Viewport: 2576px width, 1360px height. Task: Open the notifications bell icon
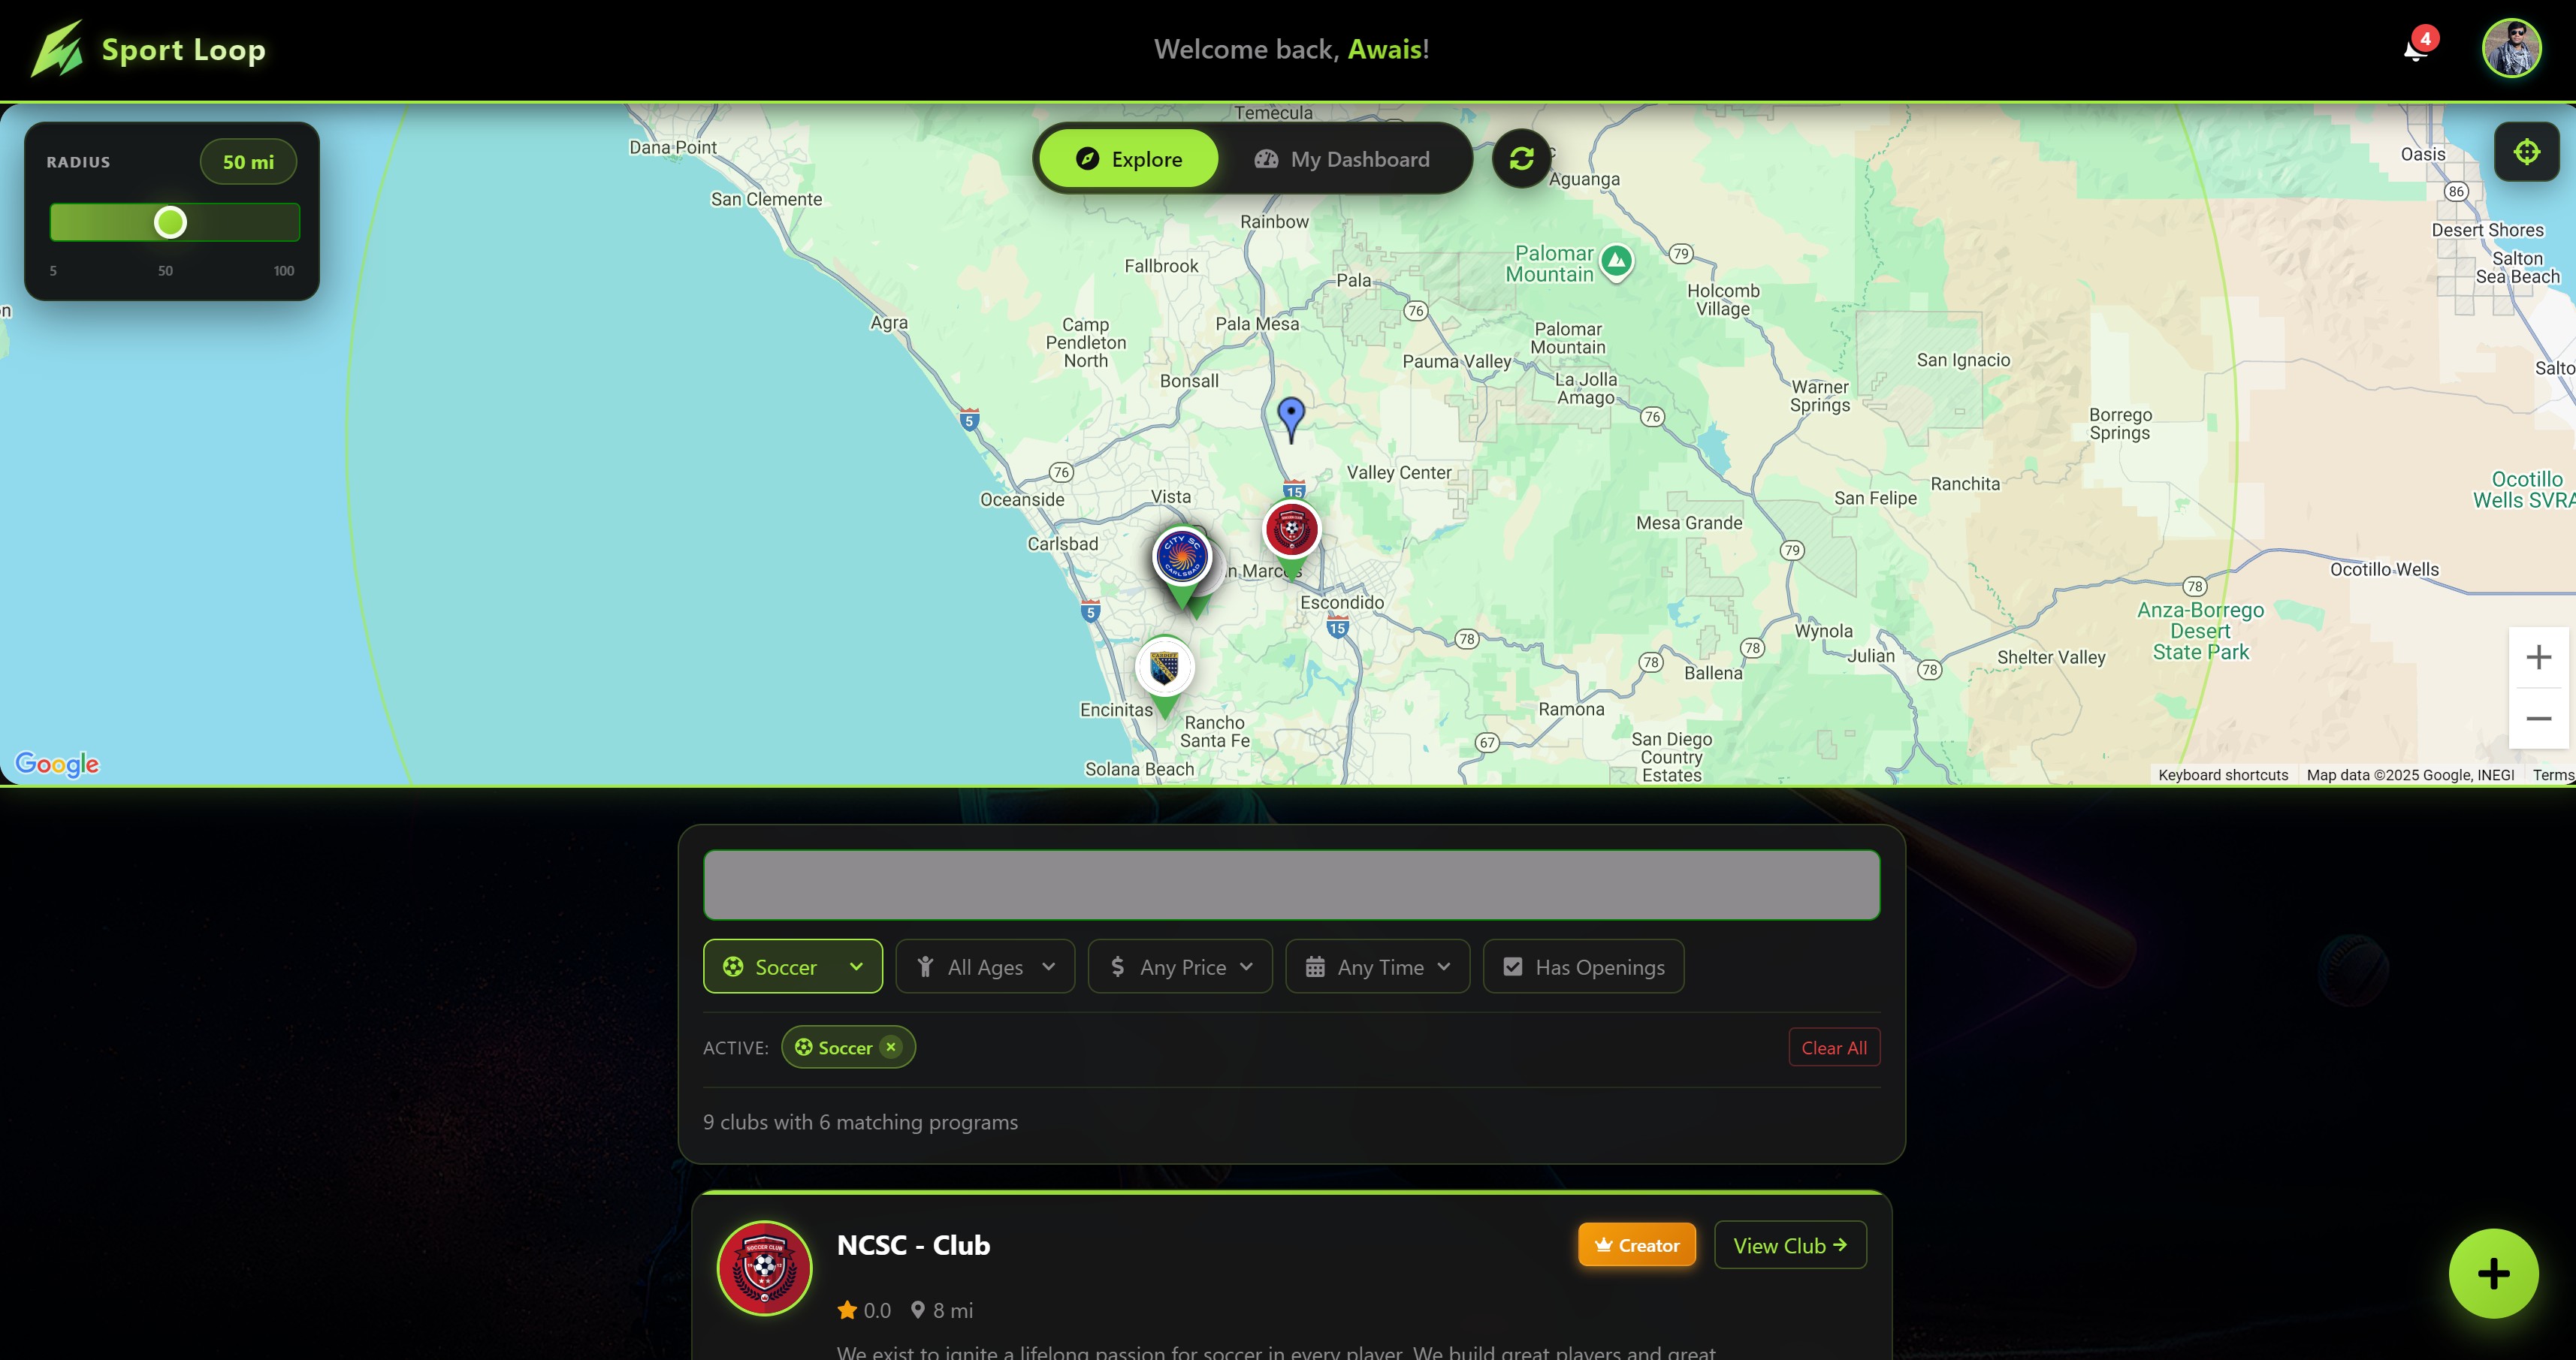[x=2416, y=49]
